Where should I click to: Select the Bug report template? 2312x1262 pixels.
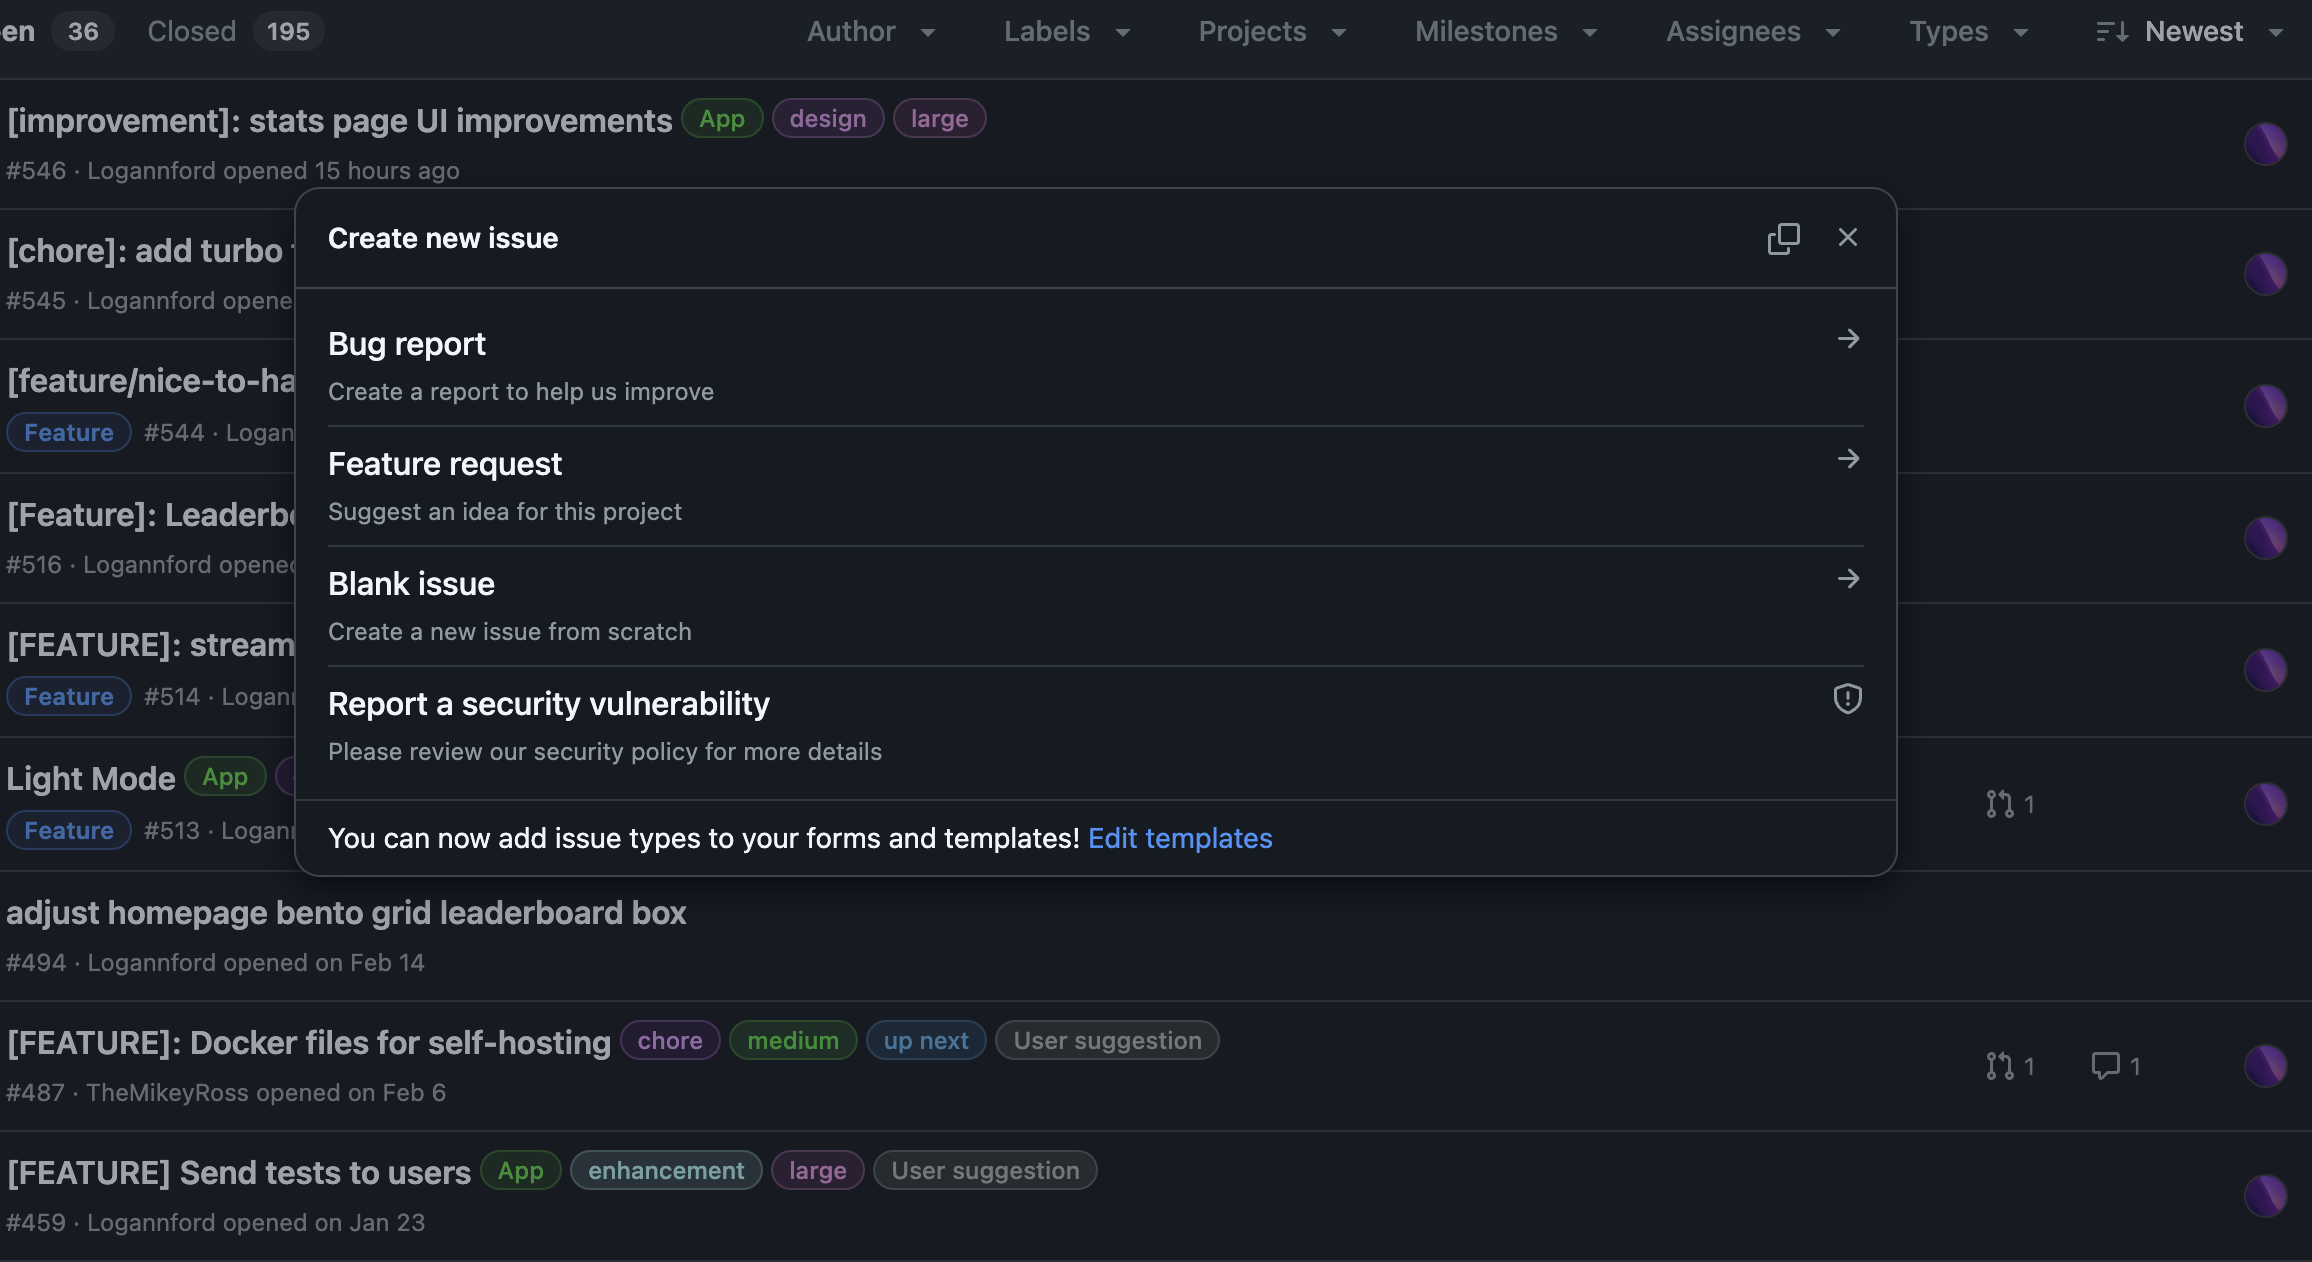407,344
